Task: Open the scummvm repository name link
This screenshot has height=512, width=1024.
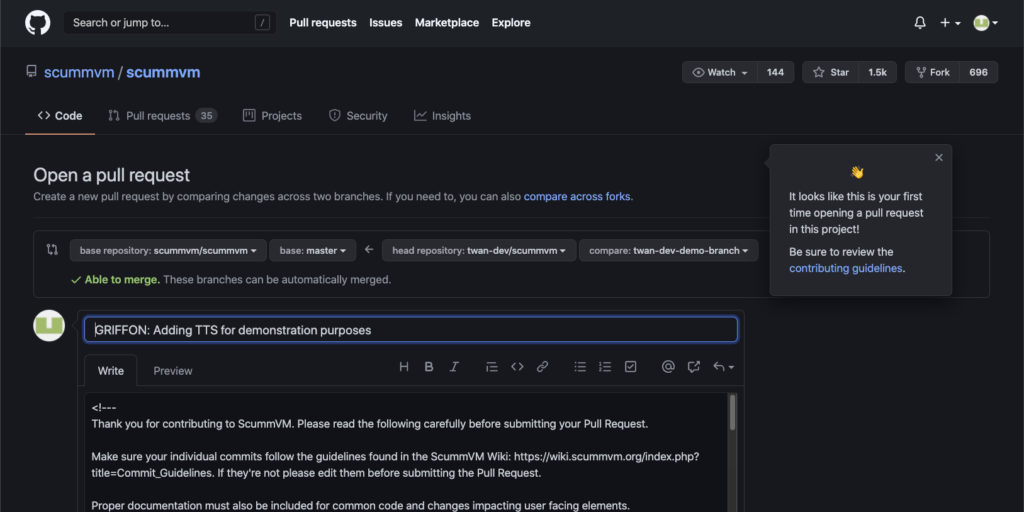Action: click(163, 72)
